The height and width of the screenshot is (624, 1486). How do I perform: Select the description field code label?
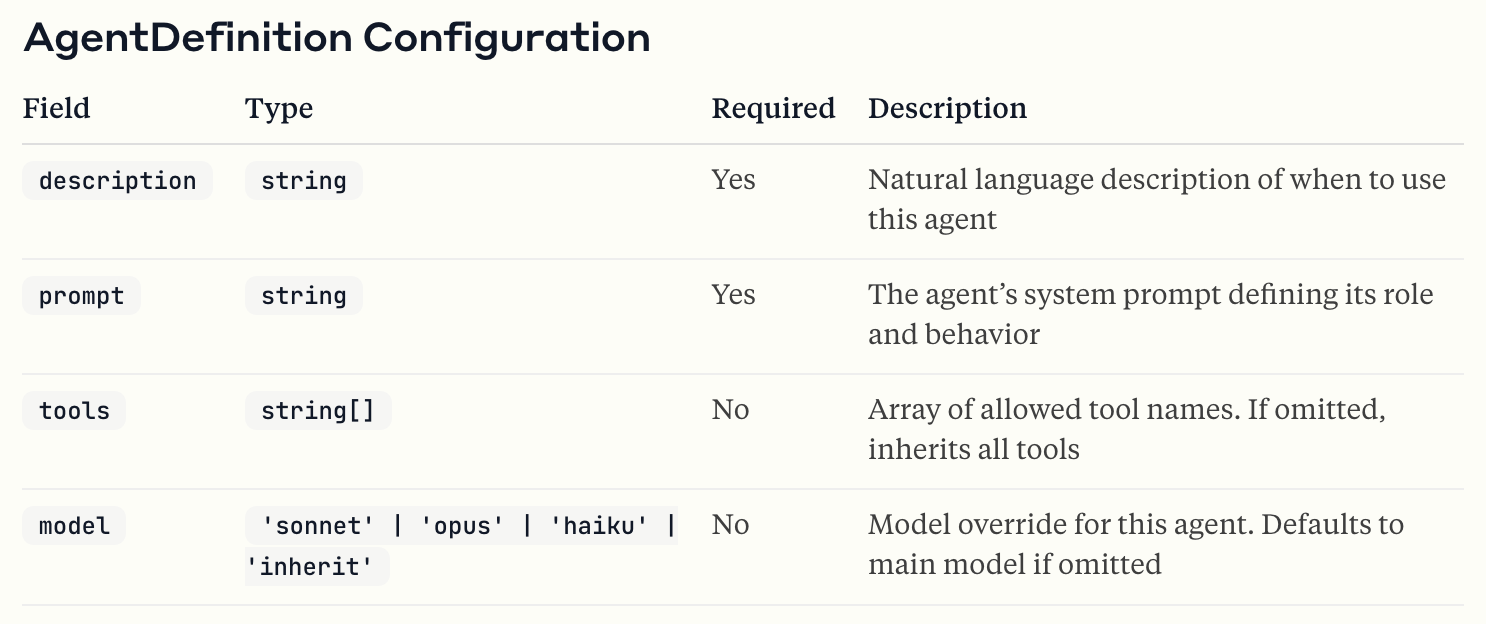117,181
